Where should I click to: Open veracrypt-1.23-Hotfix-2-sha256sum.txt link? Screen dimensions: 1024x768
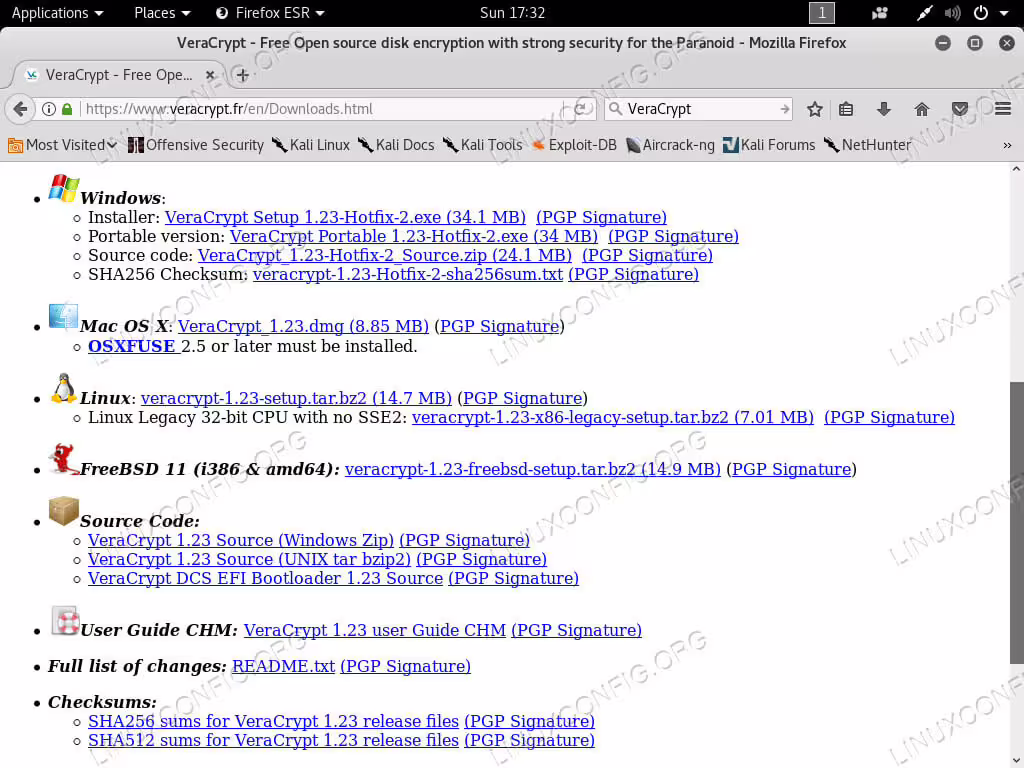click(x=408, y=274)
